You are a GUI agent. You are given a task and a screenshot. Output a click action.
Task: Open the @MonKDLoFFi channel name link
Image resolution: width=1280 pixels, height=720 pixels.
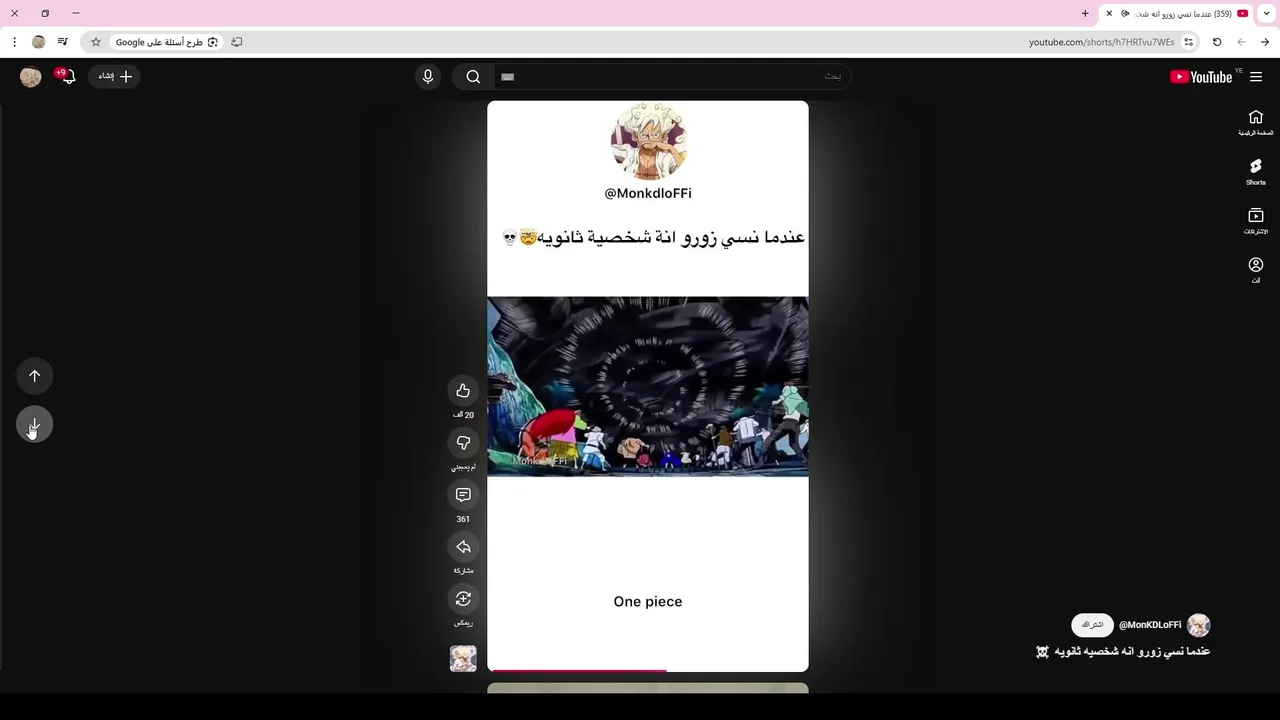tap(1150, 625)
